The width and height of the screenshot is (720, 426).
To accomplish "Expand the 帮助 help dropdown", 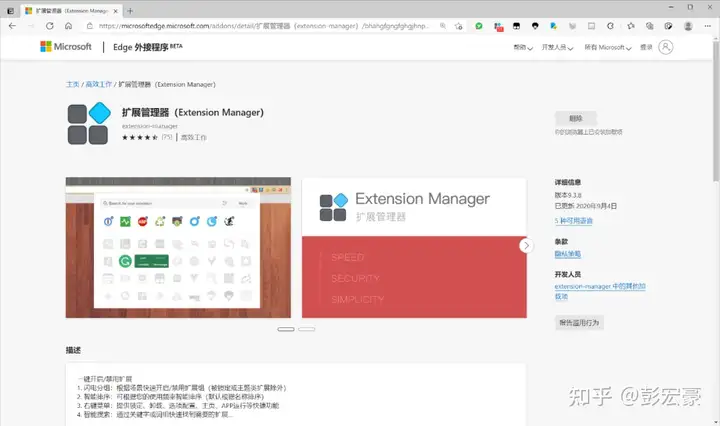I will (523, 47).
